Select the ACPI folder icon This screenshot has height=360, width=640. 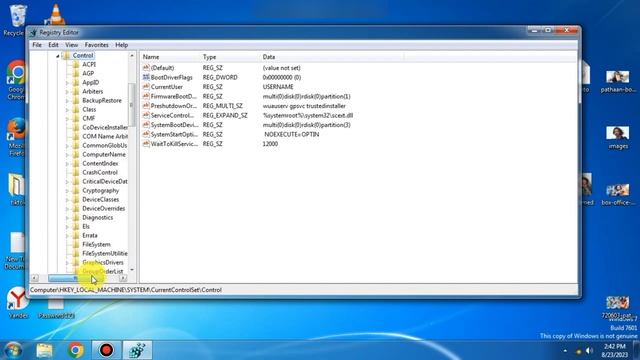click(76, 64)
